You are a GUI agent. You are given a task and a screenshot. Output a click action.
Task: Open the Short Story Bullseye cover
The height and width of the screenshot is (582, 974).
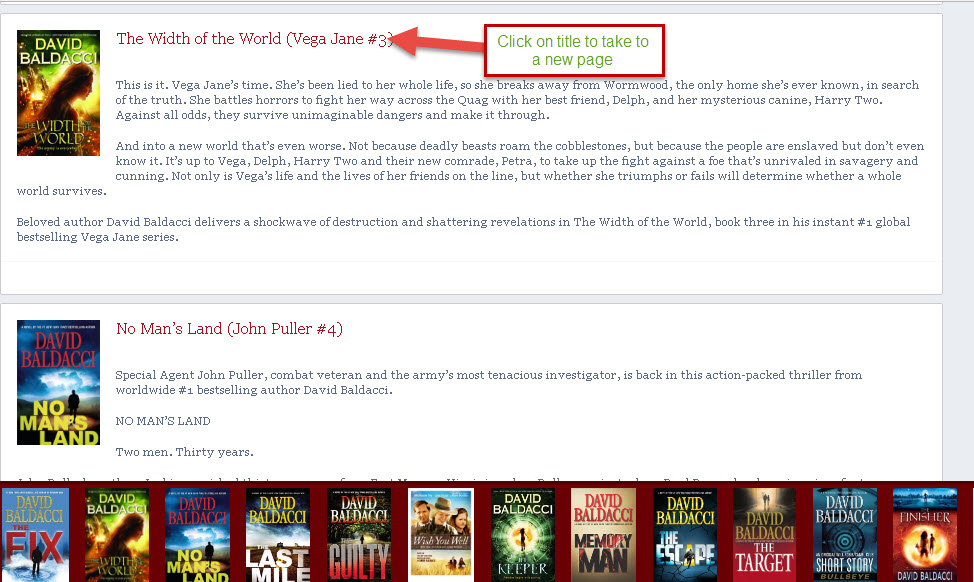click(x=845, y=535)
